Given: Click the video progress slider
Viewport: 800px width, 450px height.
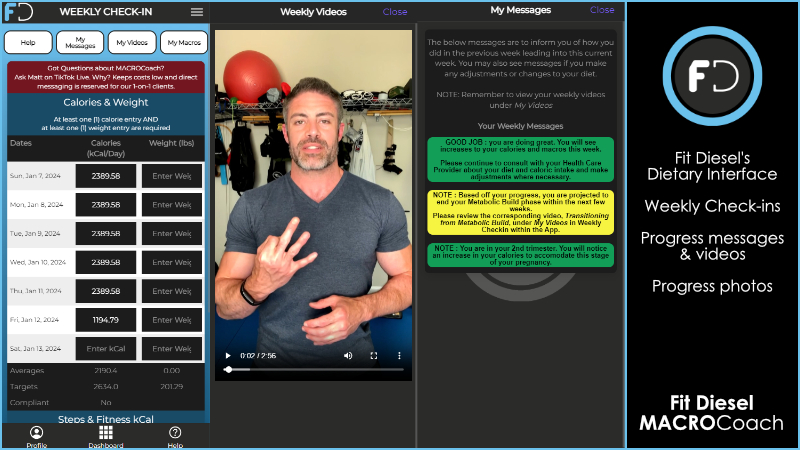Looking at the screenshot, I should (x=313, y=369).
